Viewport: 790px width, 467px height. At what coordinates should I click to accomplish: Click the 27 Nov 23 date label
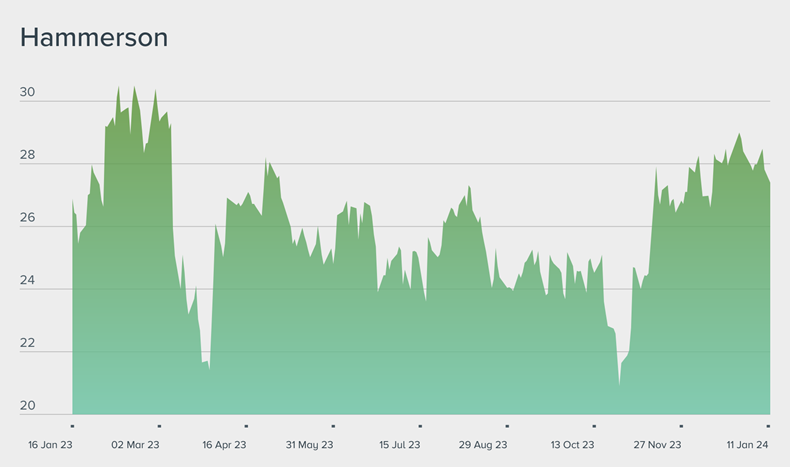pos(657,445)
